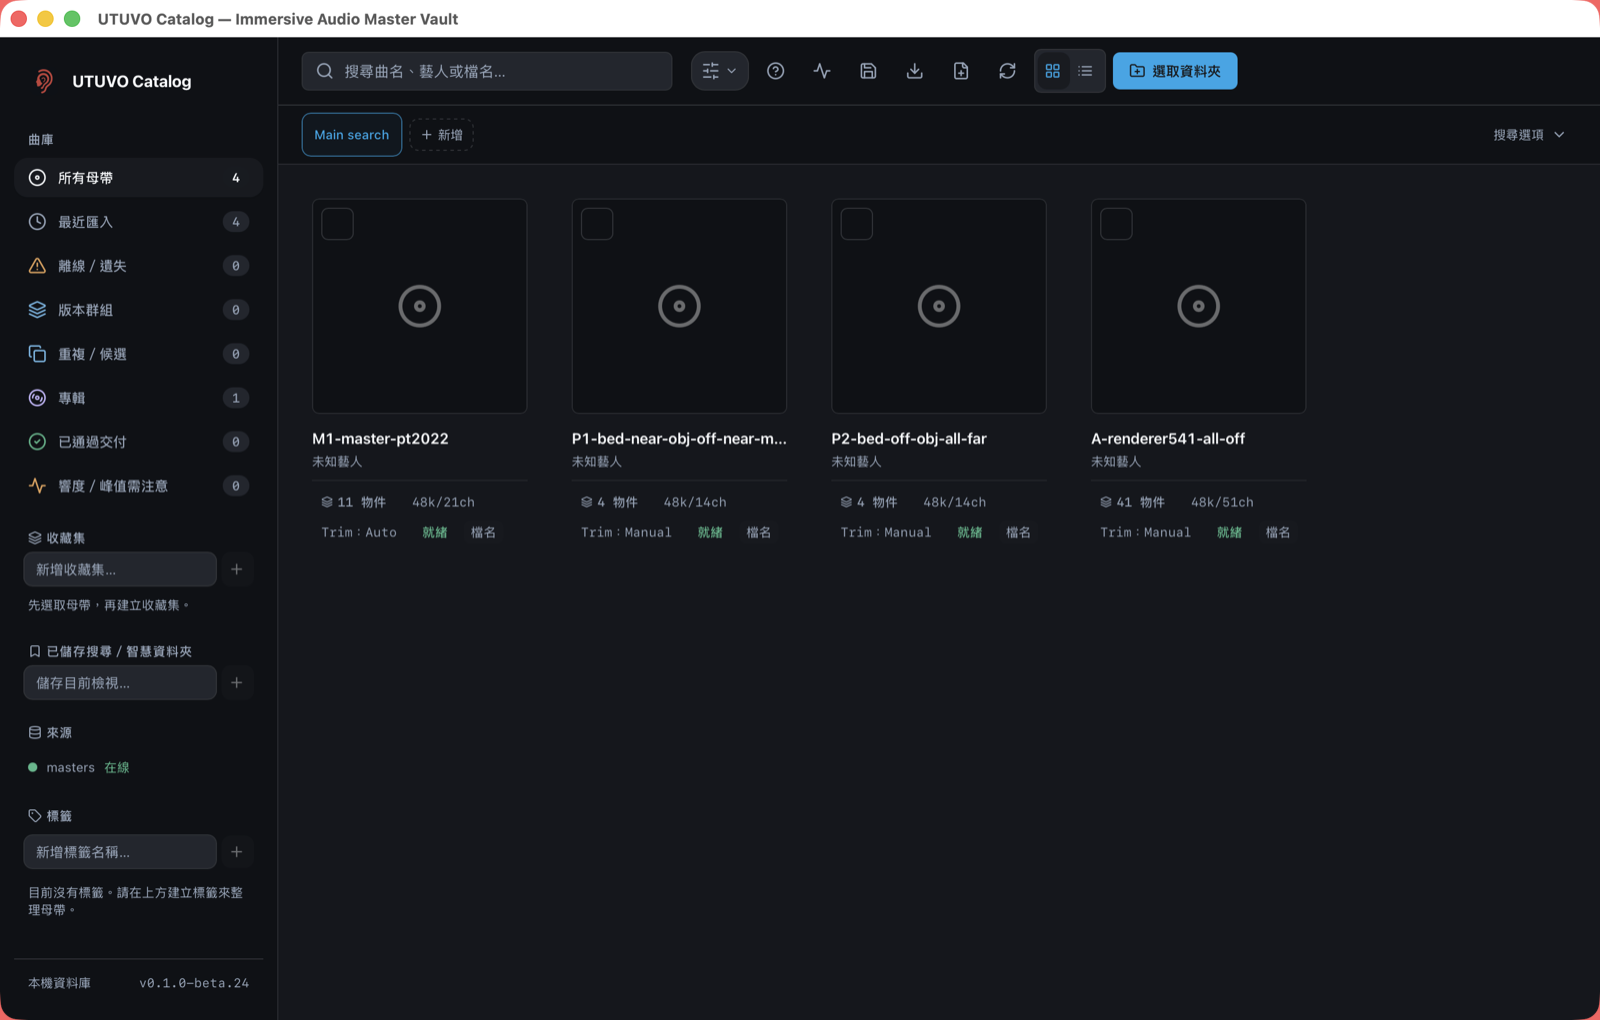Click the v0.1.0-beta.24 version label
This screenshot has height=1020, width=1600.
194,983
